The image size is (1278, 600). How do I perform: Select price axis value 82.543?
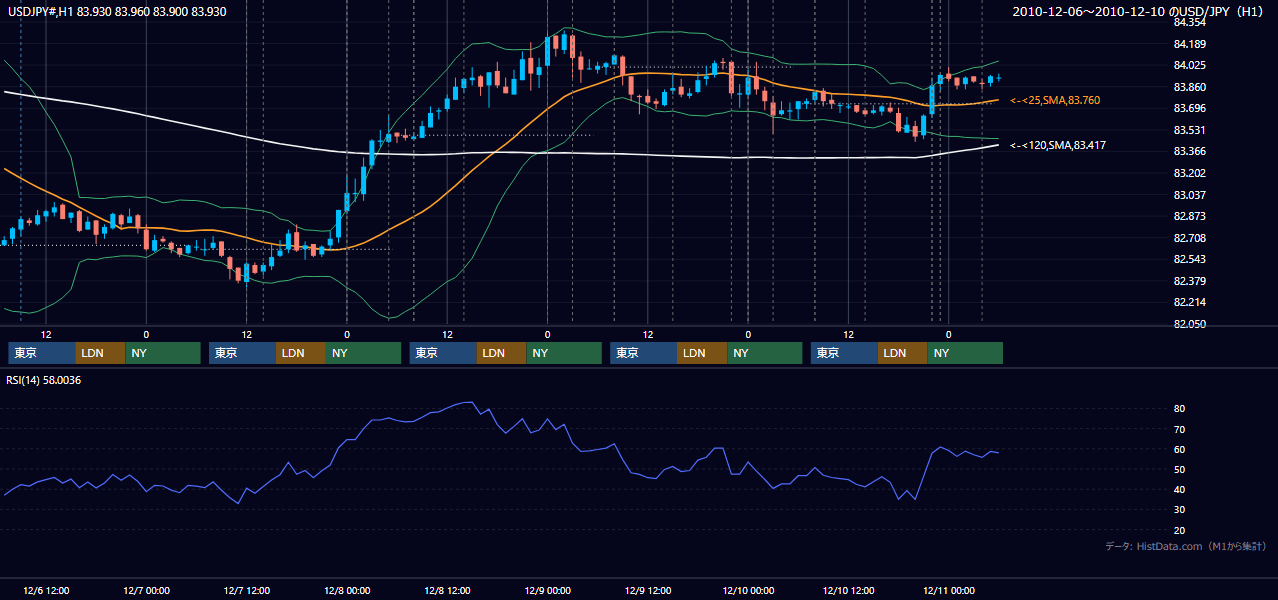click(x=1189, y=259)
